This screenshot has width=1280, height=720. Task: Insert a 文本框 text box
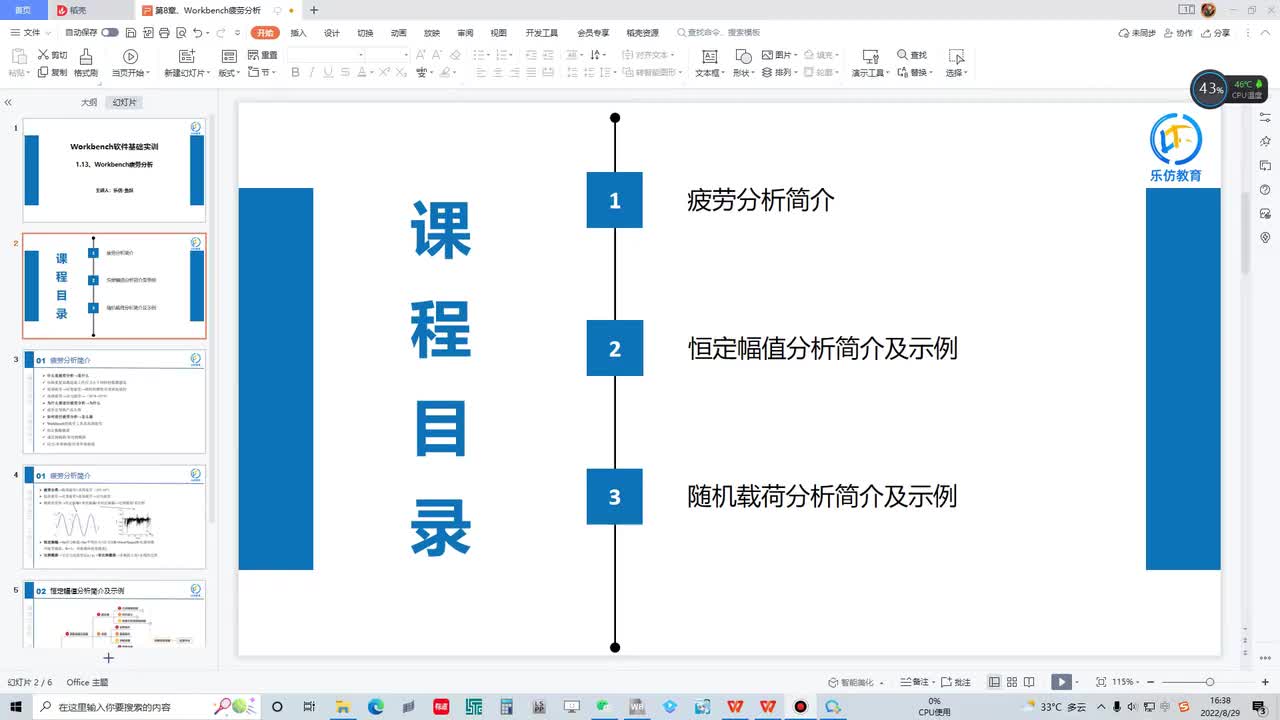[x=709, y=63]
